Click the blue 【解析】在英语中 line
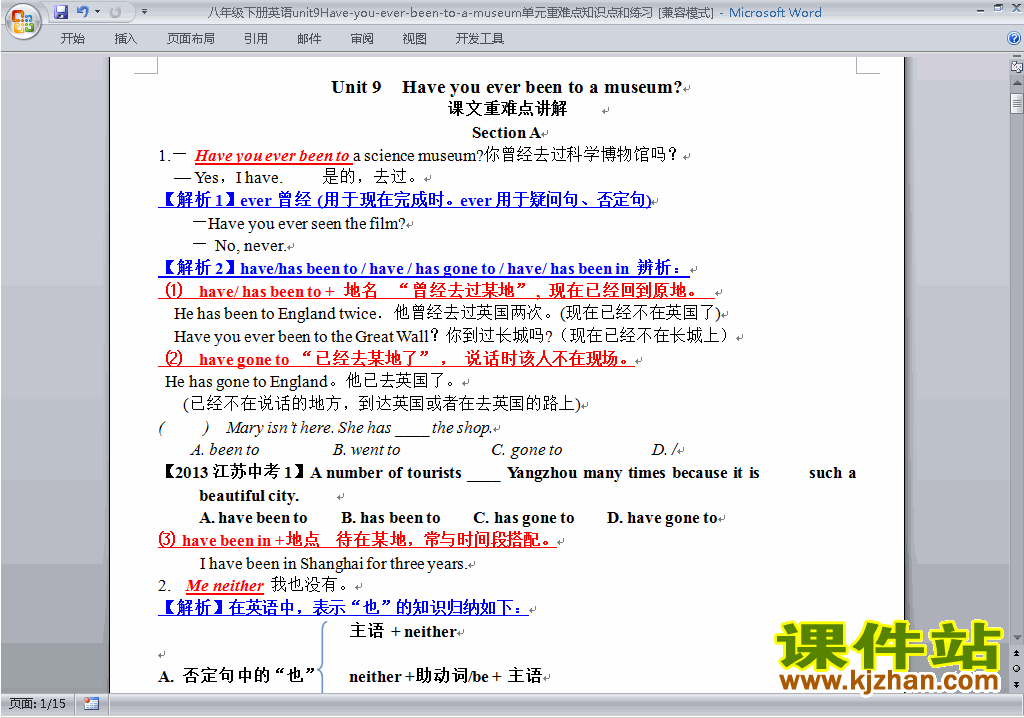 [342, 608]
